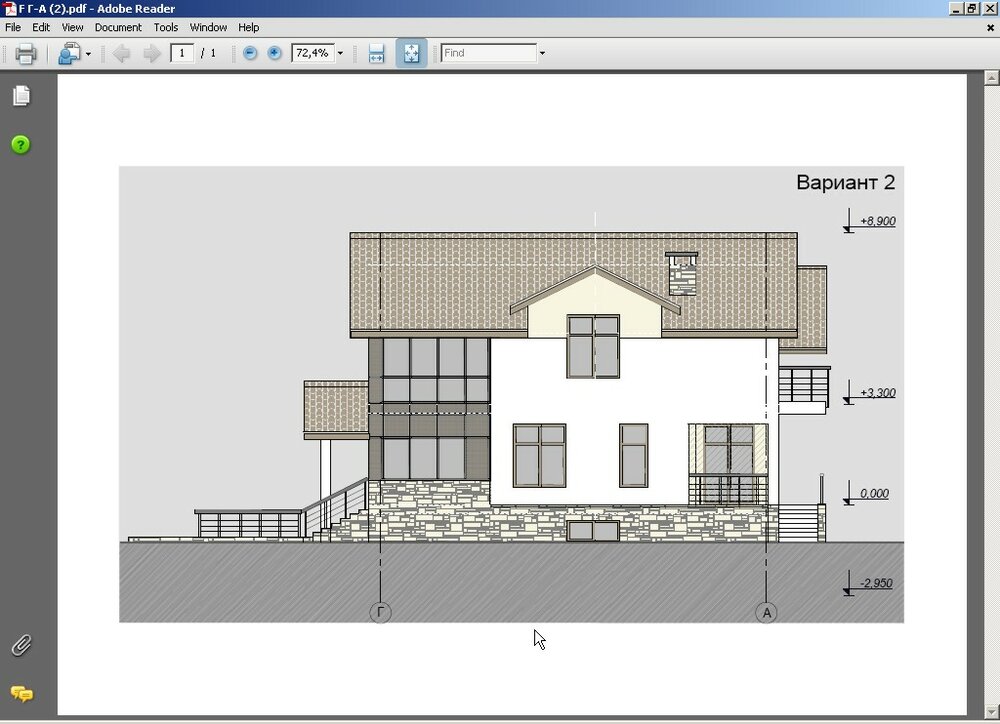Image resolution: width=1000 pixels, height=724 pixels.
Task: Open the zoom percentage dropdown
Action: pos(340,53)
